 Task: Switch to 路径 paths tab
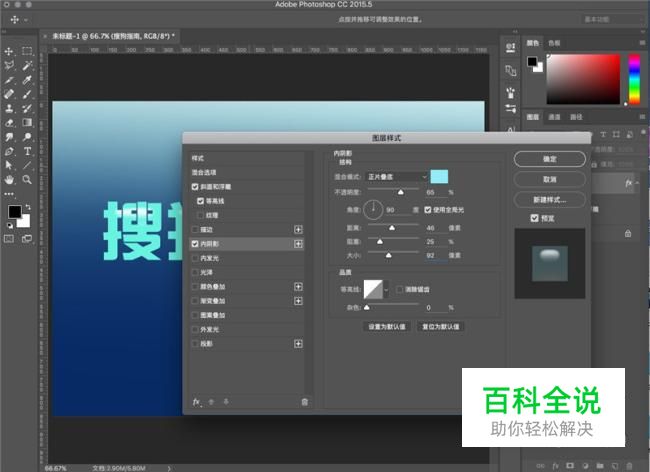point(576,117)
